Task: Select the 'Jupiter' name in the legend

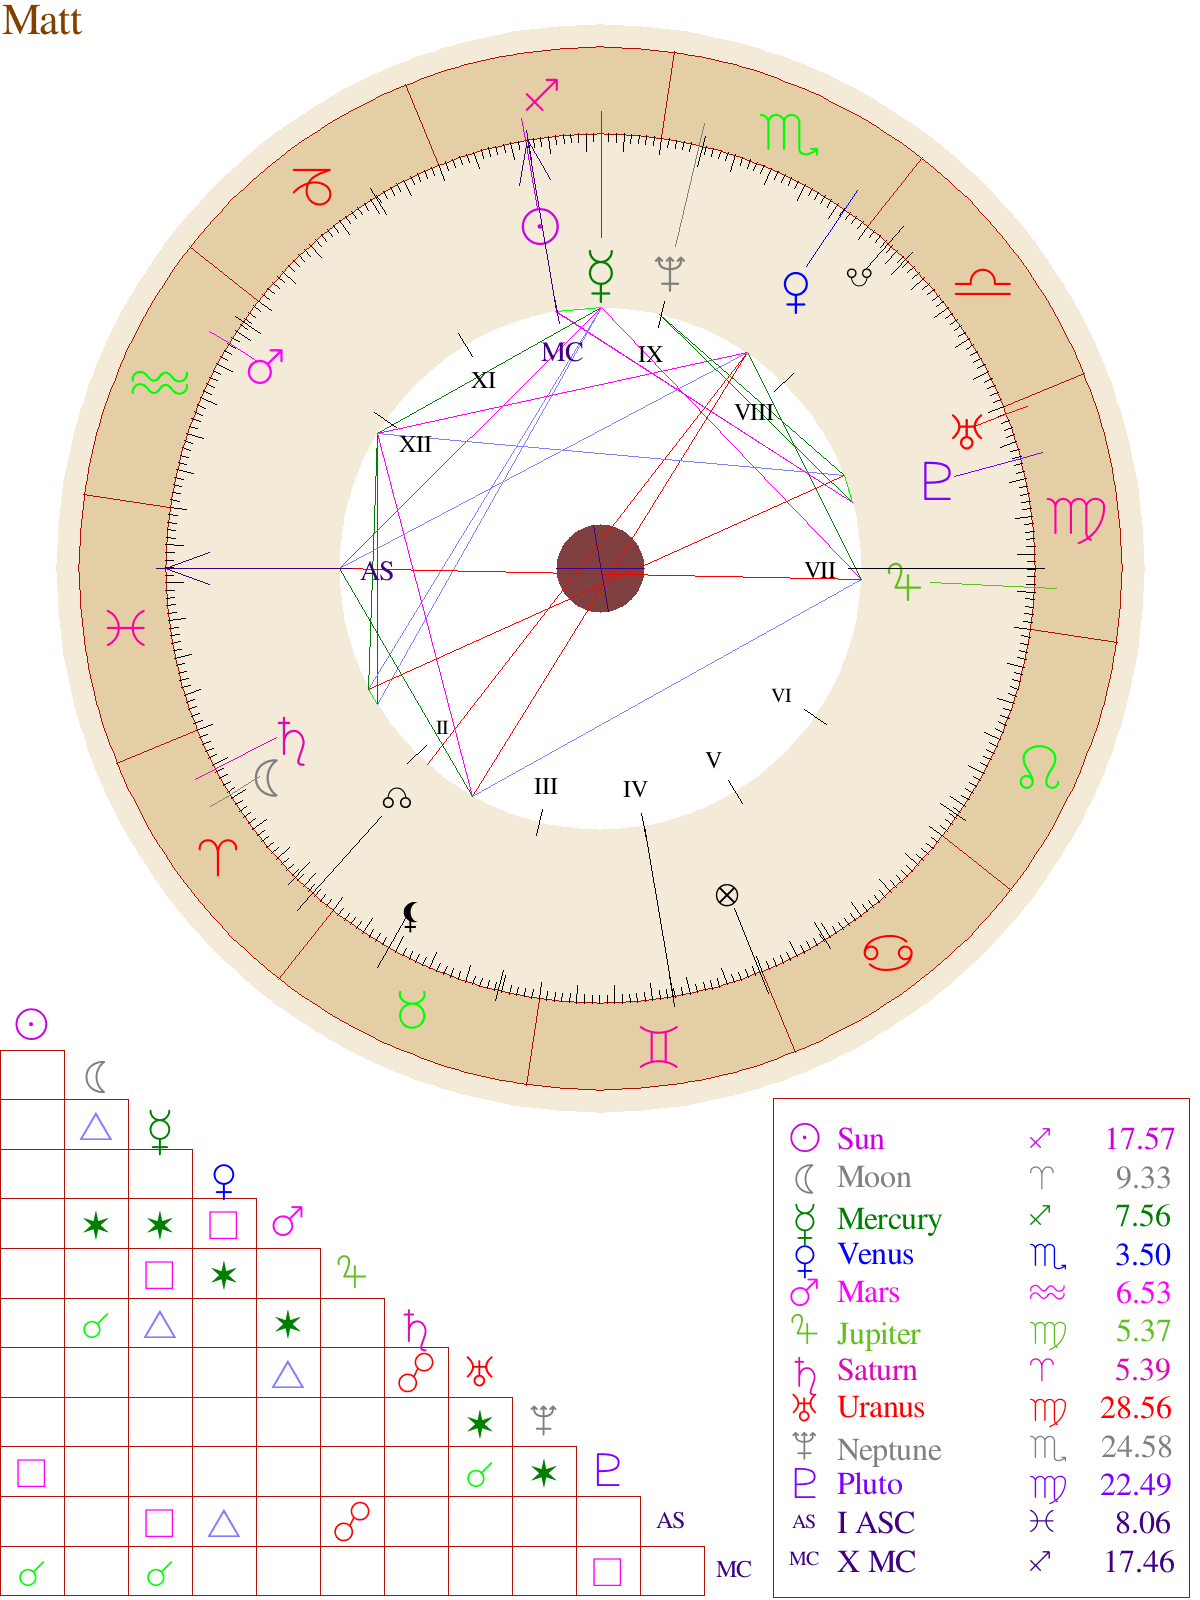Action: [x=879, y=1334]
